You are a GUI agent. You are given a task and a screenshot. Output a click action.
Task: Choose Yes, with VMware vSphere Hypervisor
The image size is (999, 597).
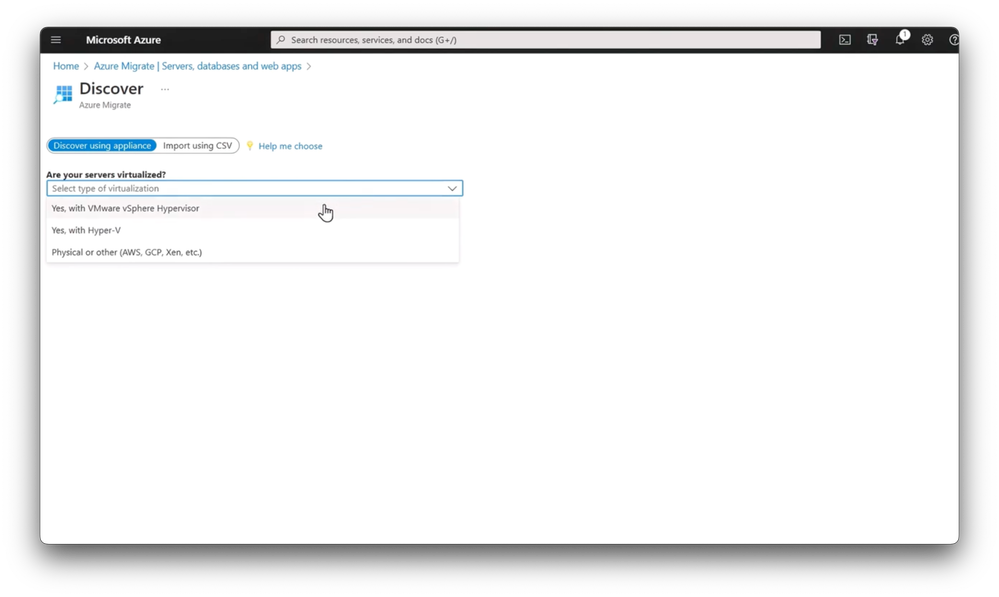pos(252,208)
